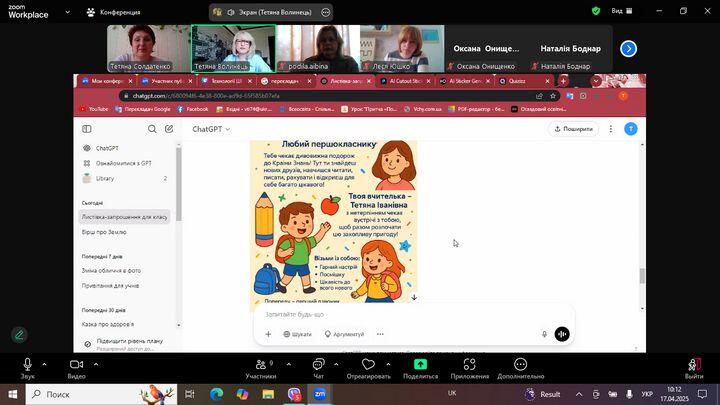The image size is (720, 405).
Task: Start voice mode with the black round button
Action: [562, 334]
